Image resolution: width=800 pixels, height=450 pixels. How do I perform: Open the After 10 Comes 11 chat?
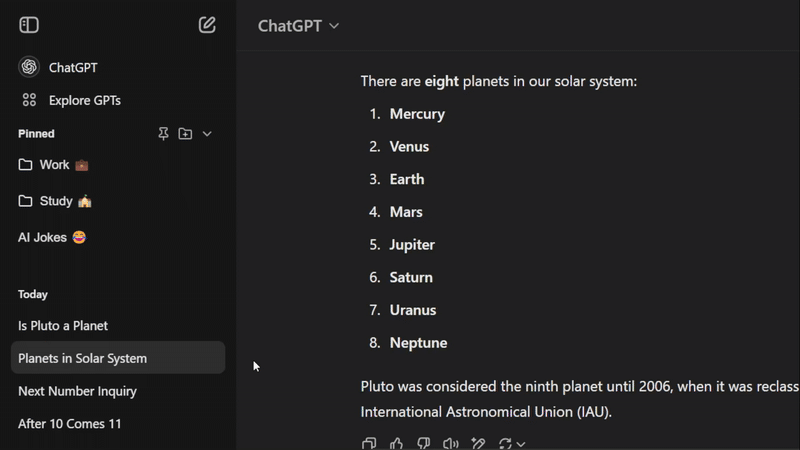[x=117, y=423]
